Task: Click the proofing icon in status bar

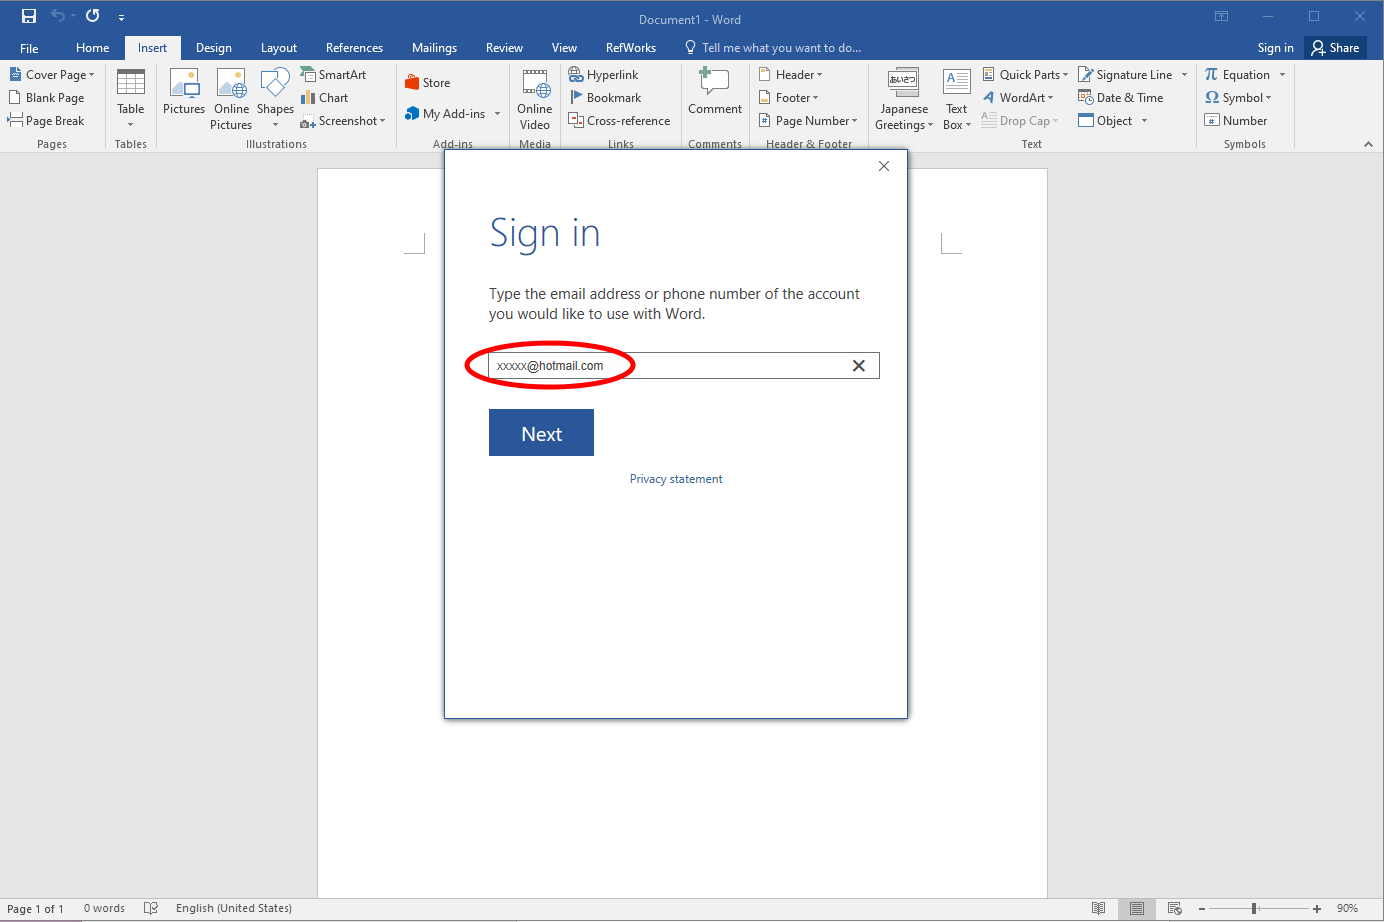Action: click(151, 908)
